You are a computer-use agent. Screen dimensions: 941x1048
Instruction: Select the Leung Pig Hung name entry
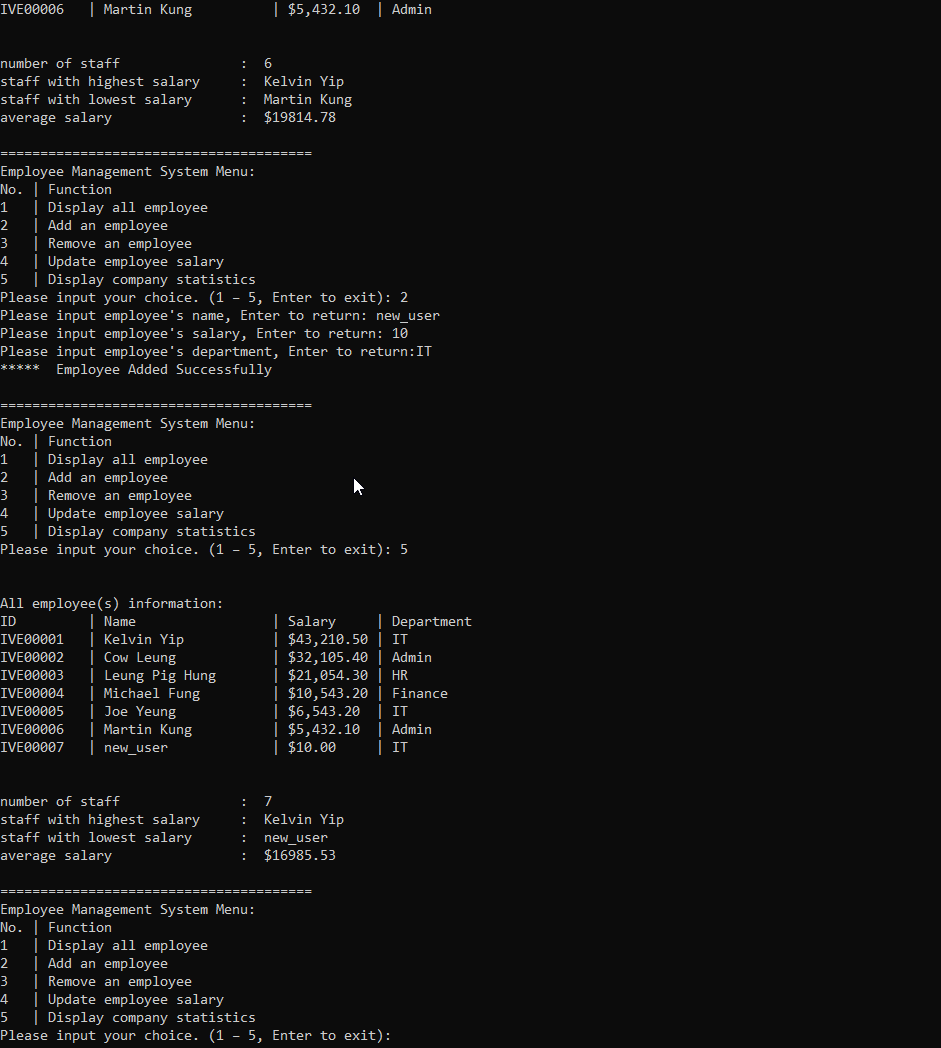click(160, 676)
